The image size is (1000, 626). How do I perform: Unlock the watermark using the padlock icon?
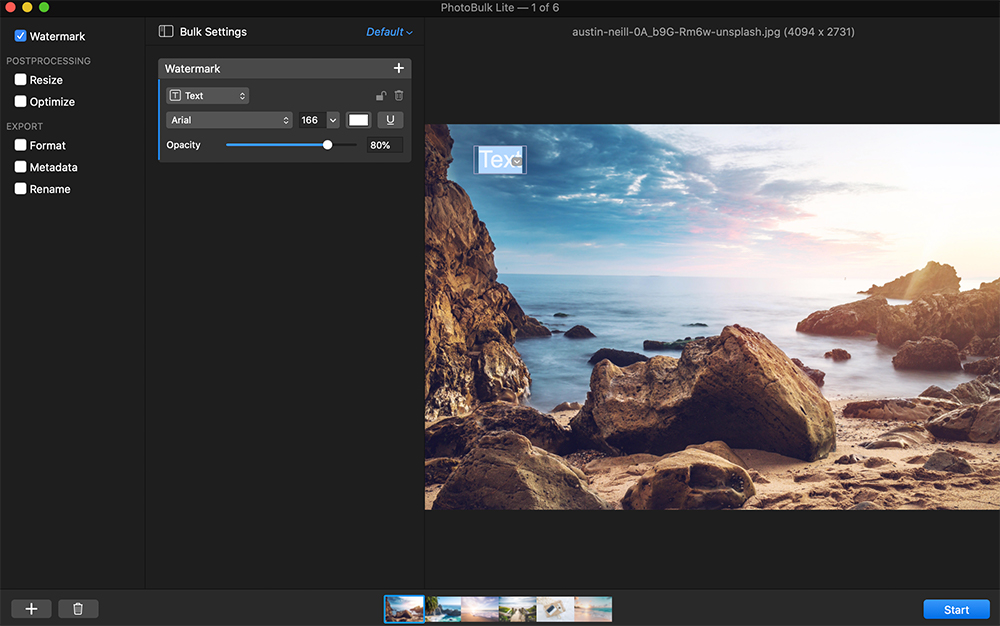click(379, 95)
